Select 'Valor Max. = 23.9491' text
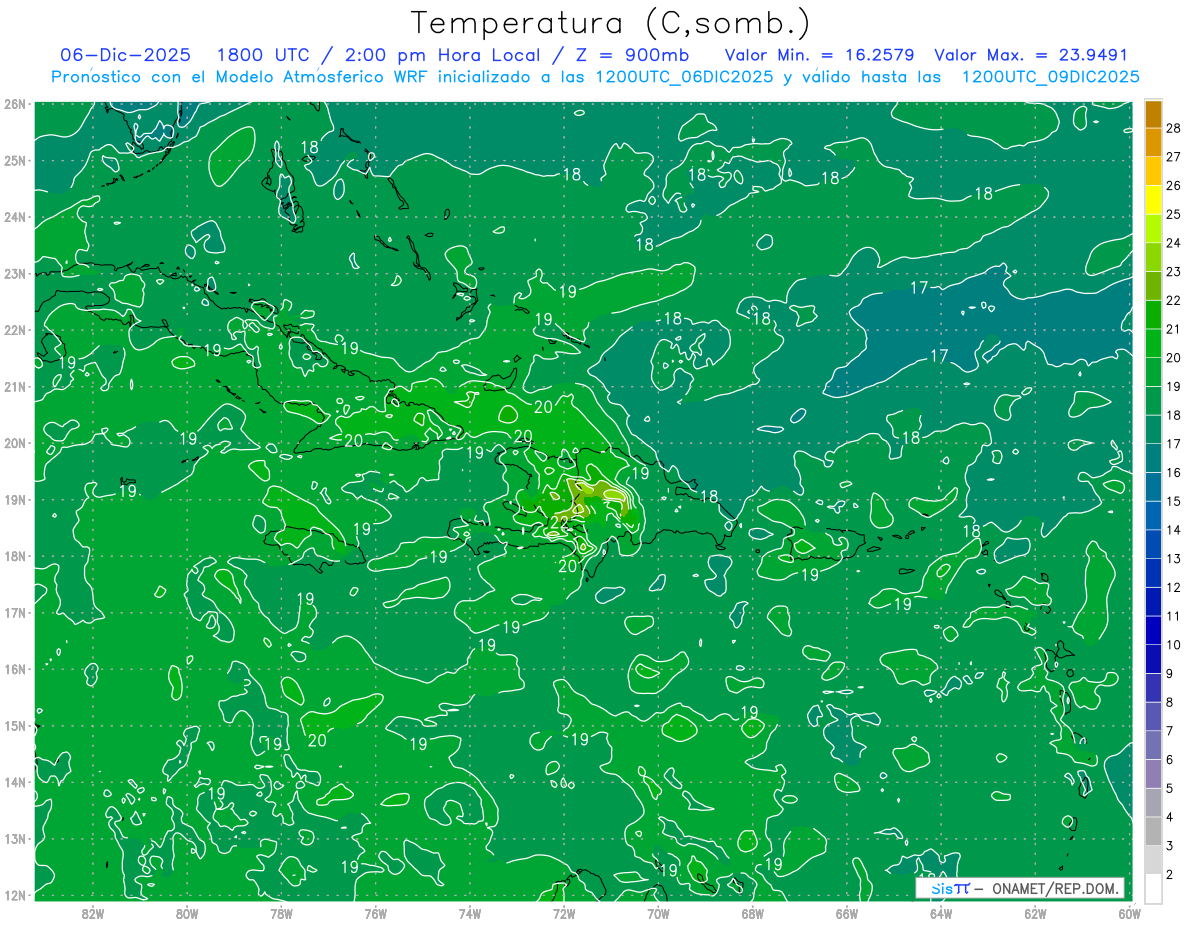Screen dimensions: 1200x927 point(1031,55)
